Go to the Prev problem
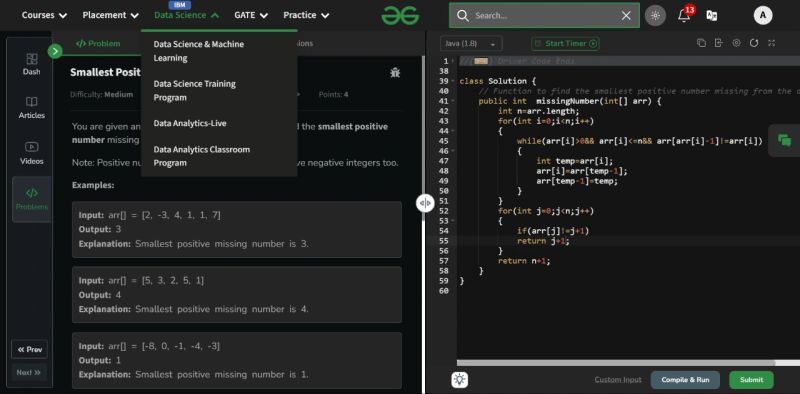 coord(30,350)
